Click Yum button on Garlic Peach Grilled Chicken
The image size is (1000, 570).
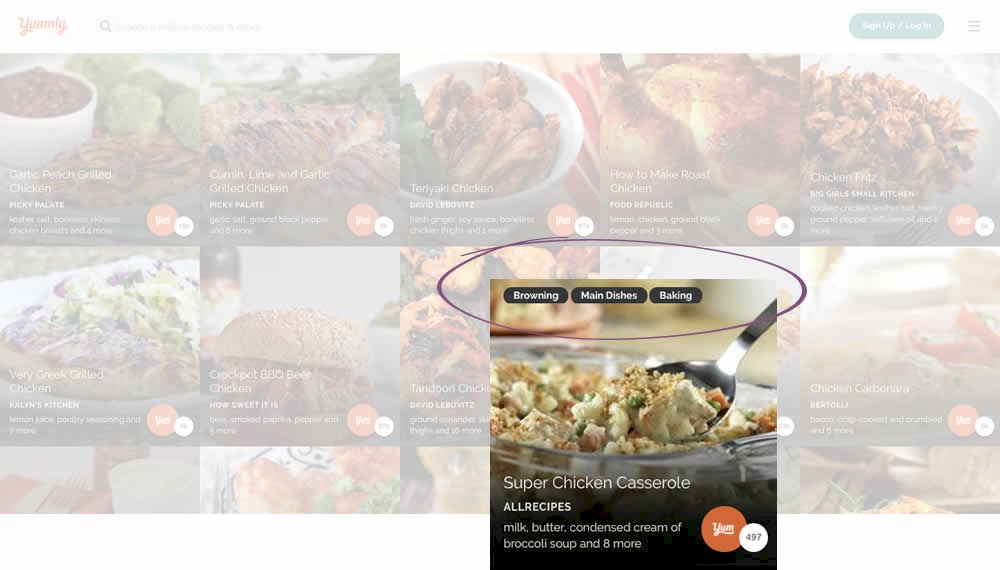point(162,220)
